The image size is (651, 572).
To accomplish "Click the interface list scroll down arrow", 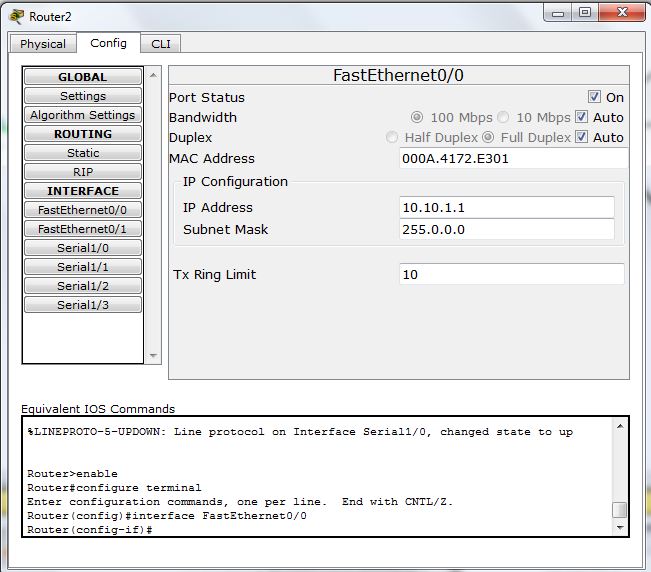I will pos(153,356).
